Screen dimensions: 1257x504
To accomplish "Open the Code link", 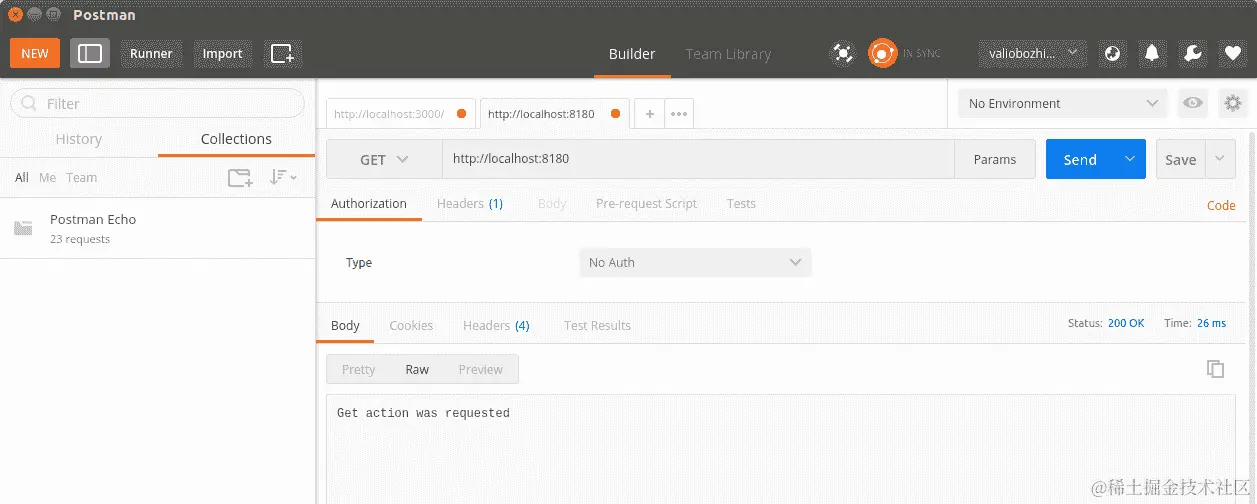I will [x=1221, y=205].
